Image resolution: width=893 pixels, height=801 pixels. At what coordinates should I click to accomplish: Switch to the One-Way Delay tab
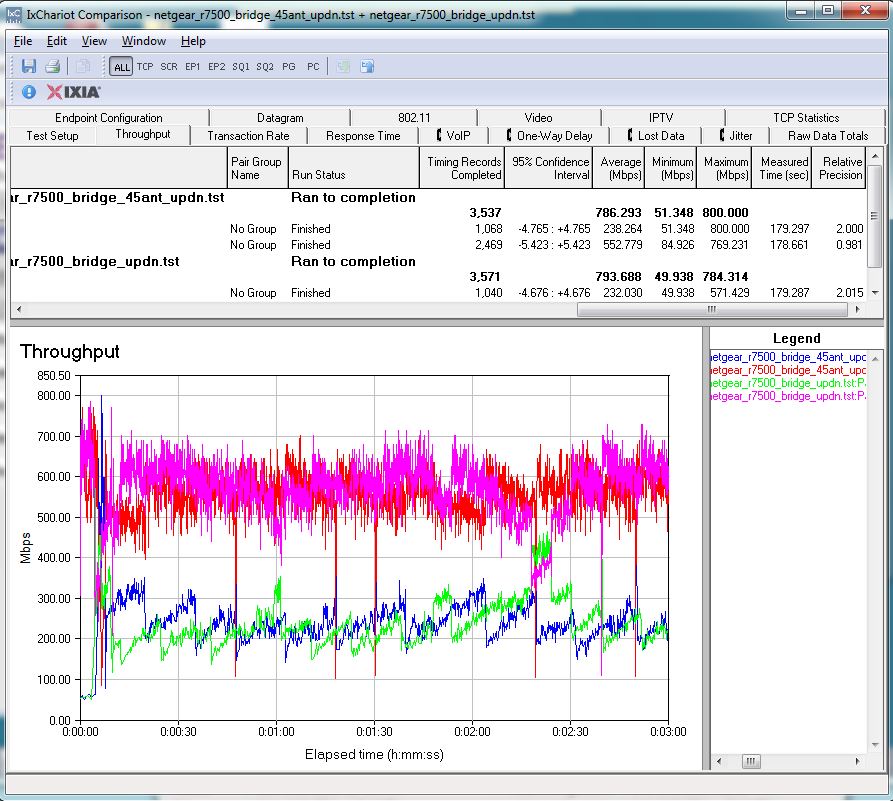550,136
